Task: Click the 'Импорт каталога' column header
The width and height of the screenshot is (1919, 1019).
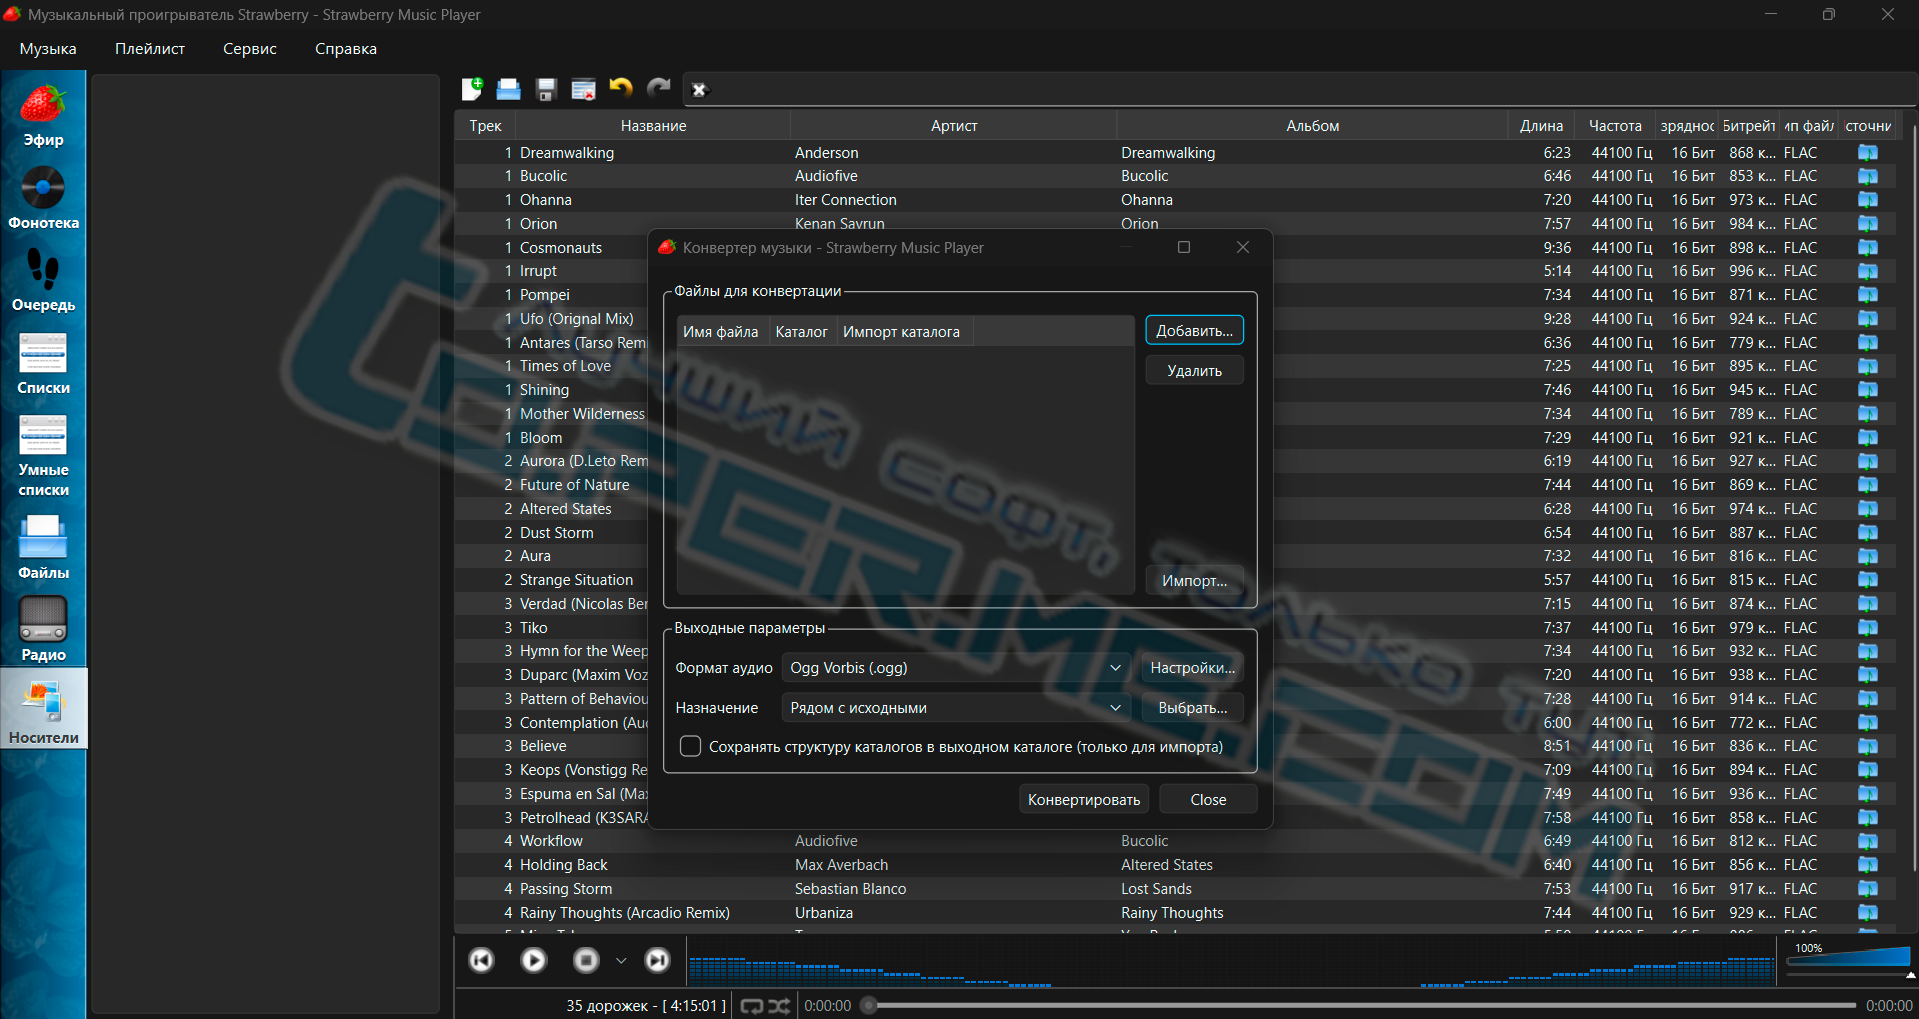Action: click(x=902, y=332)
